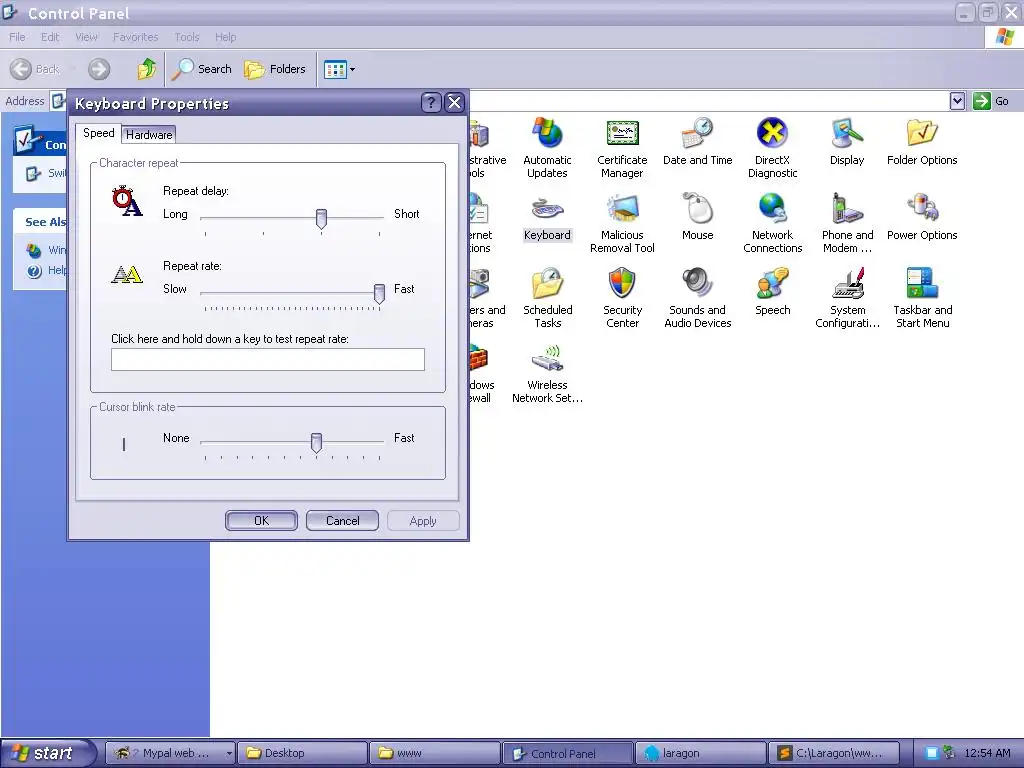Screen dimensions: 1024x768
Task: Open the Favorites menu
Action: tap(135, 37)
